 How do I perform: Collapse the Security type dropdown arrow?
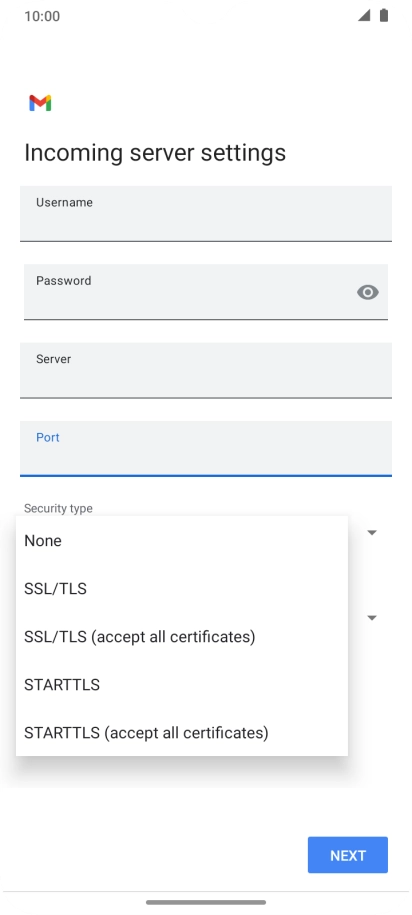tap(372, 532)
